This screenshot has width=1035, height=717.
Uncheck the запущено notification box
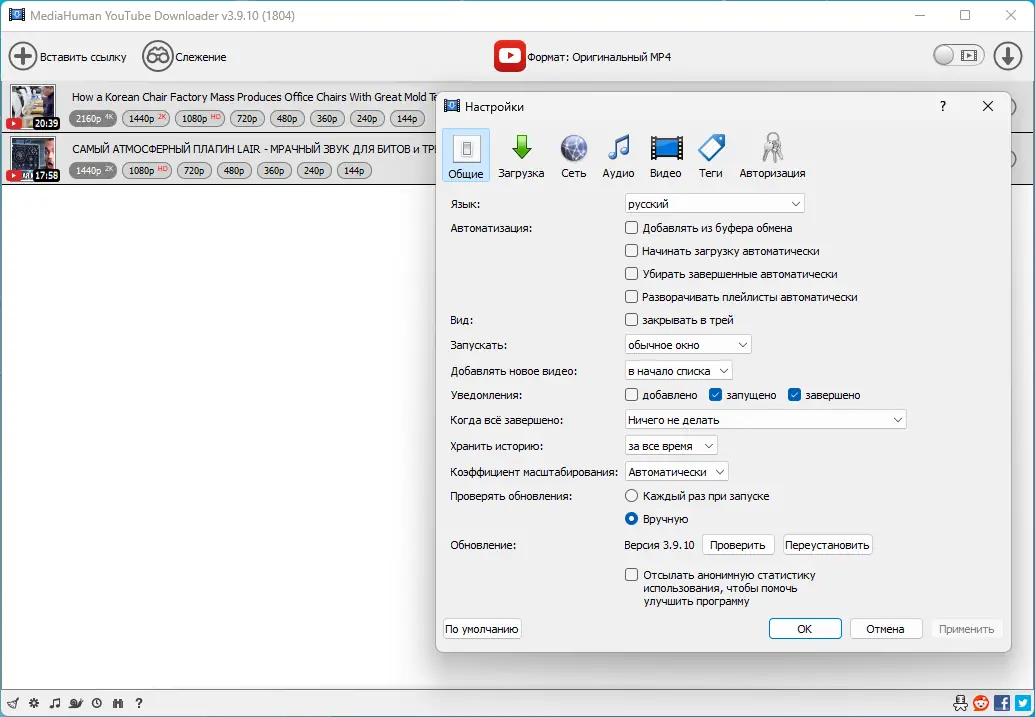(x=715, y=395)
